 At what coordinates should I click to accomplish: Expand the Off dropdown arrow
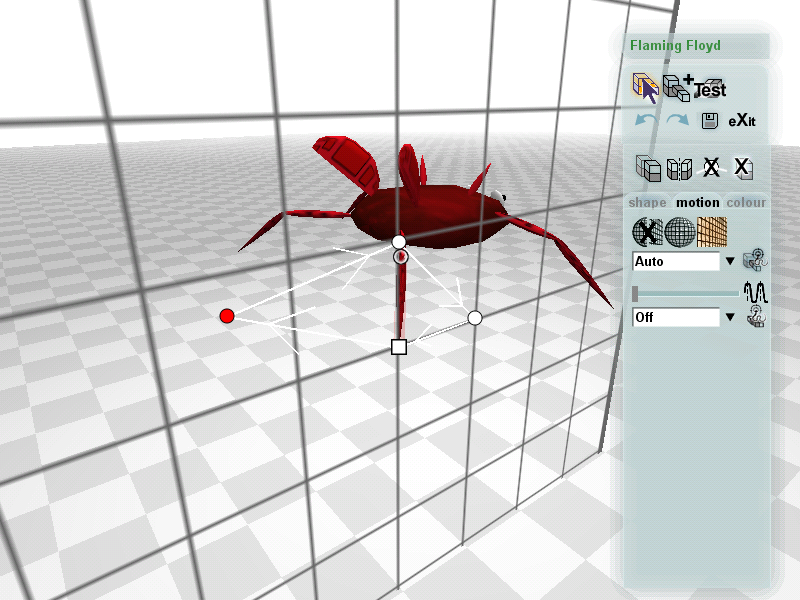click(x=730, y=317)
